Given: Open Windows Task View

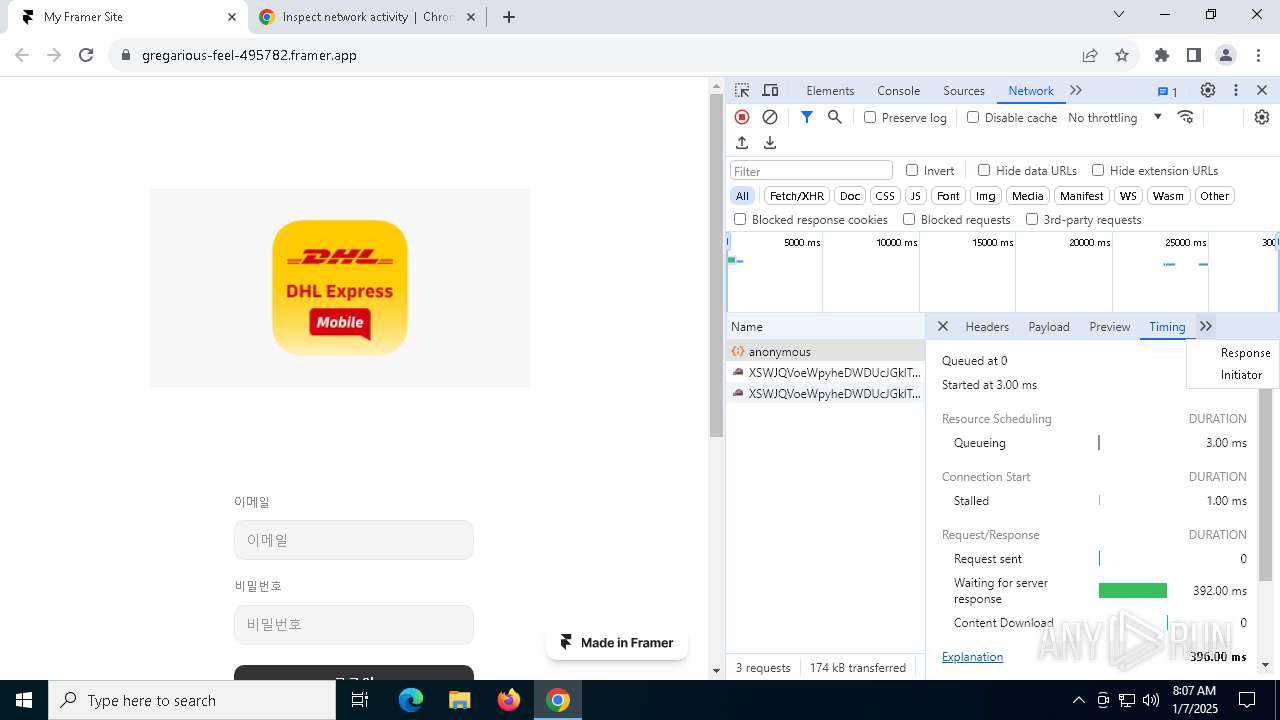Looking at the screenshot, I should coord(360,700).
